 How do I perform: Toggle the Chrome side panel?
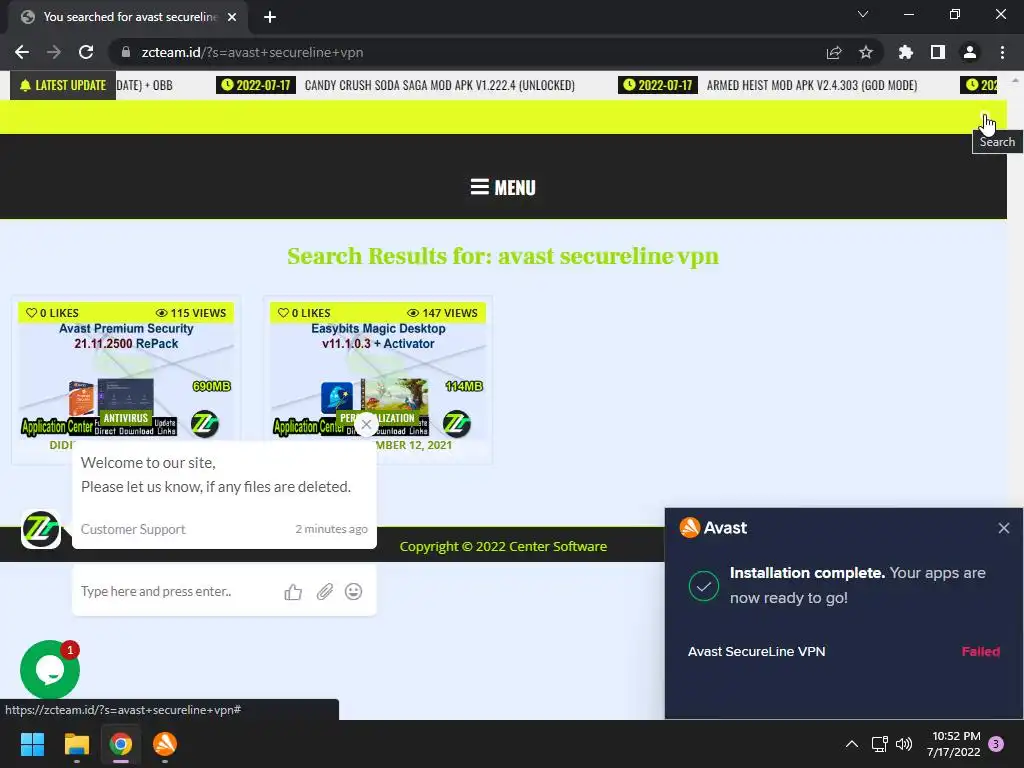click(938, 52)
